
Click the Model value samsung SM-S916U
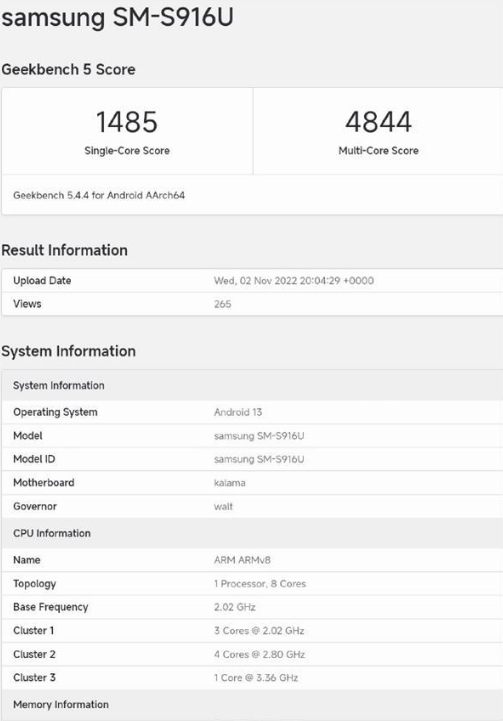[259, 435]
